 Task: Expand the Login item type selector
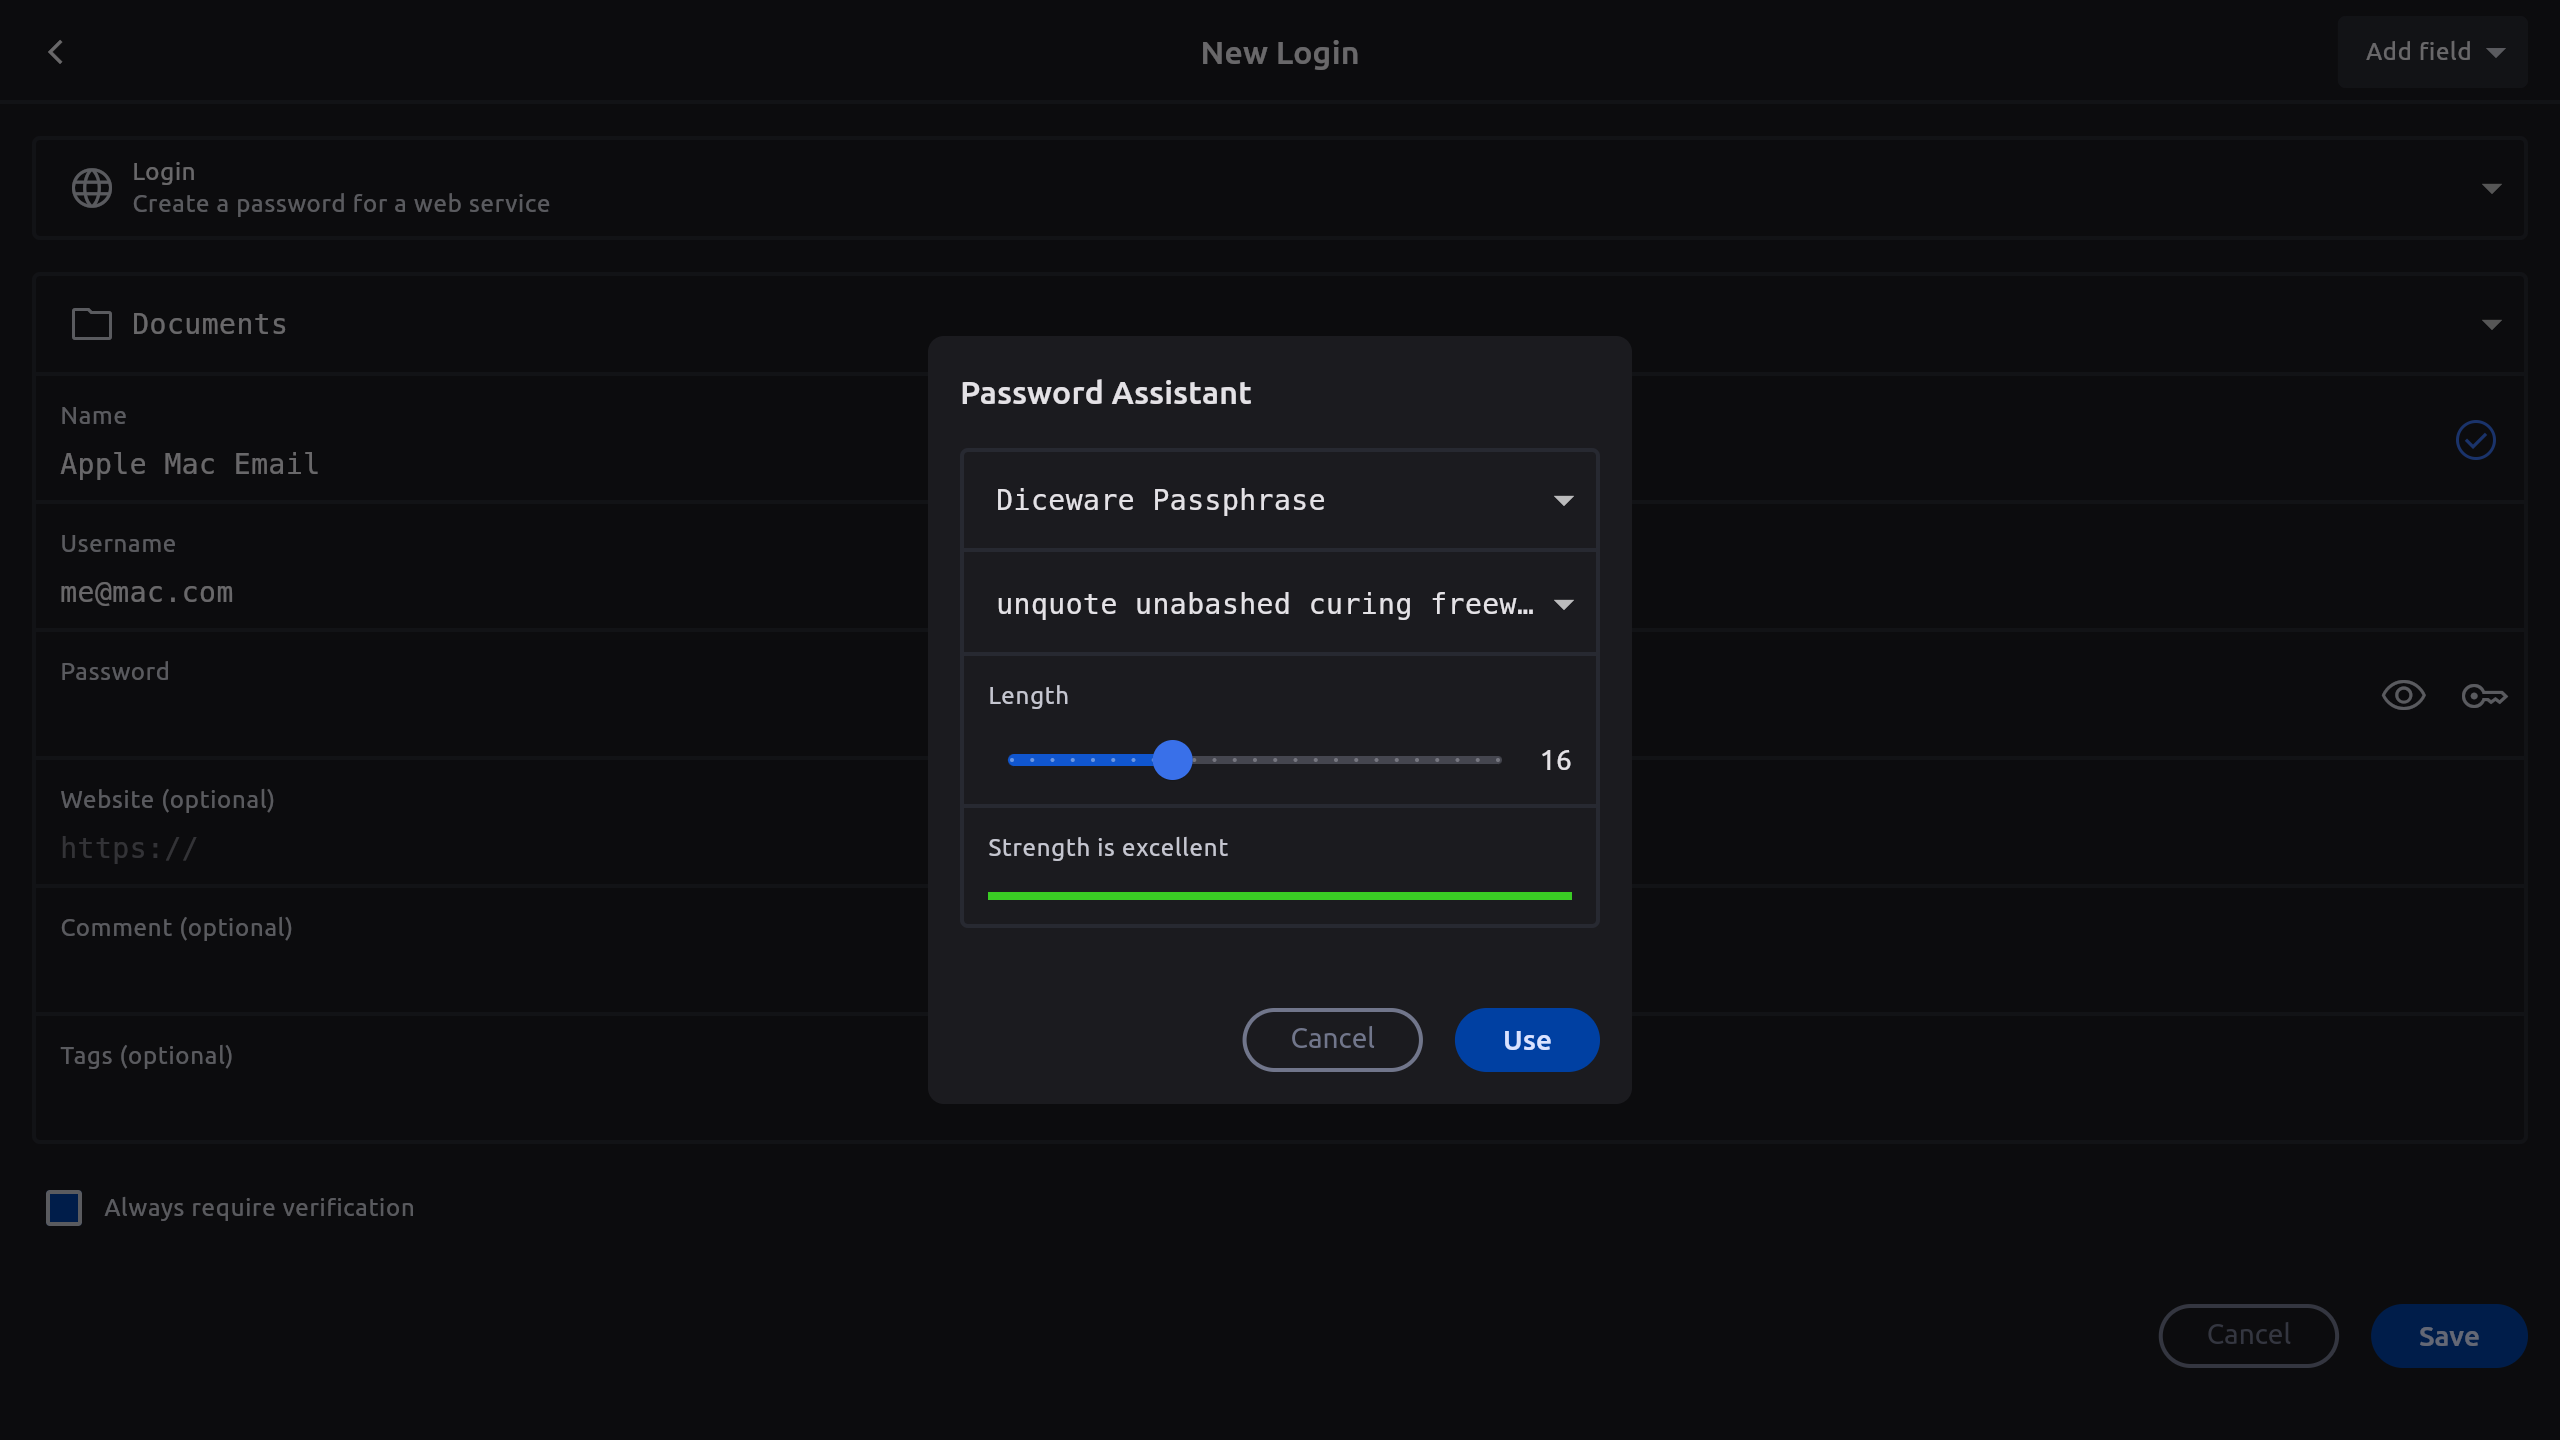point(2491,188)
